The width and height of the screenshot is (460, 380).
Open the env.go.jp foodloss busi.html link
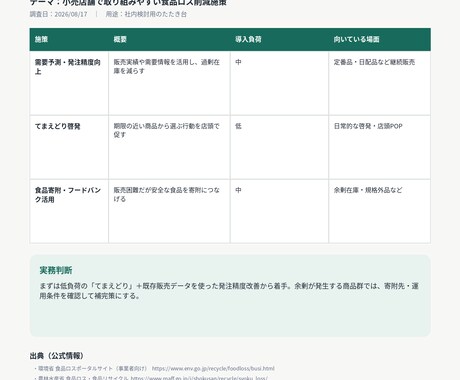(213, 368)
